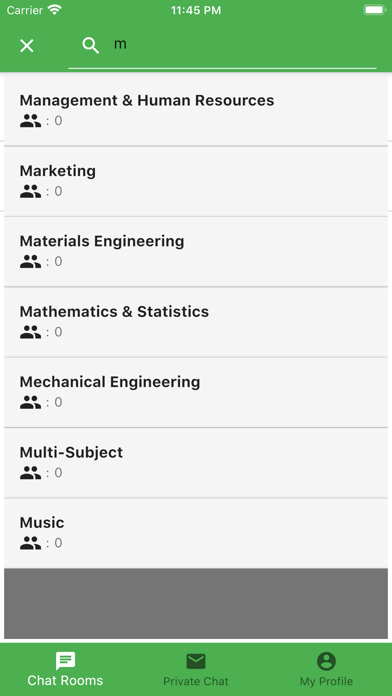Open the Music chat room

(196, 533)
